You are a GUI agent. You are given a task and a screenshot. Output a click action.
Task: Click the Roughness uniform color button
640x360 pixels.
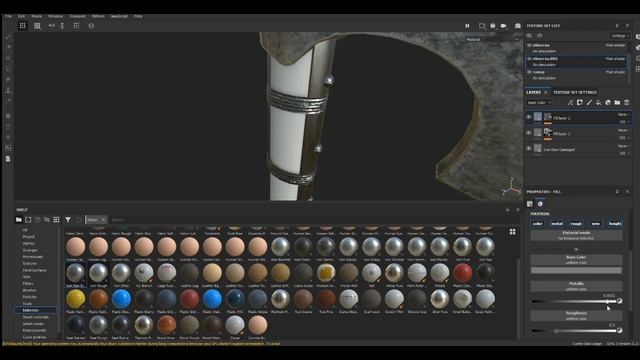(576, 316)
